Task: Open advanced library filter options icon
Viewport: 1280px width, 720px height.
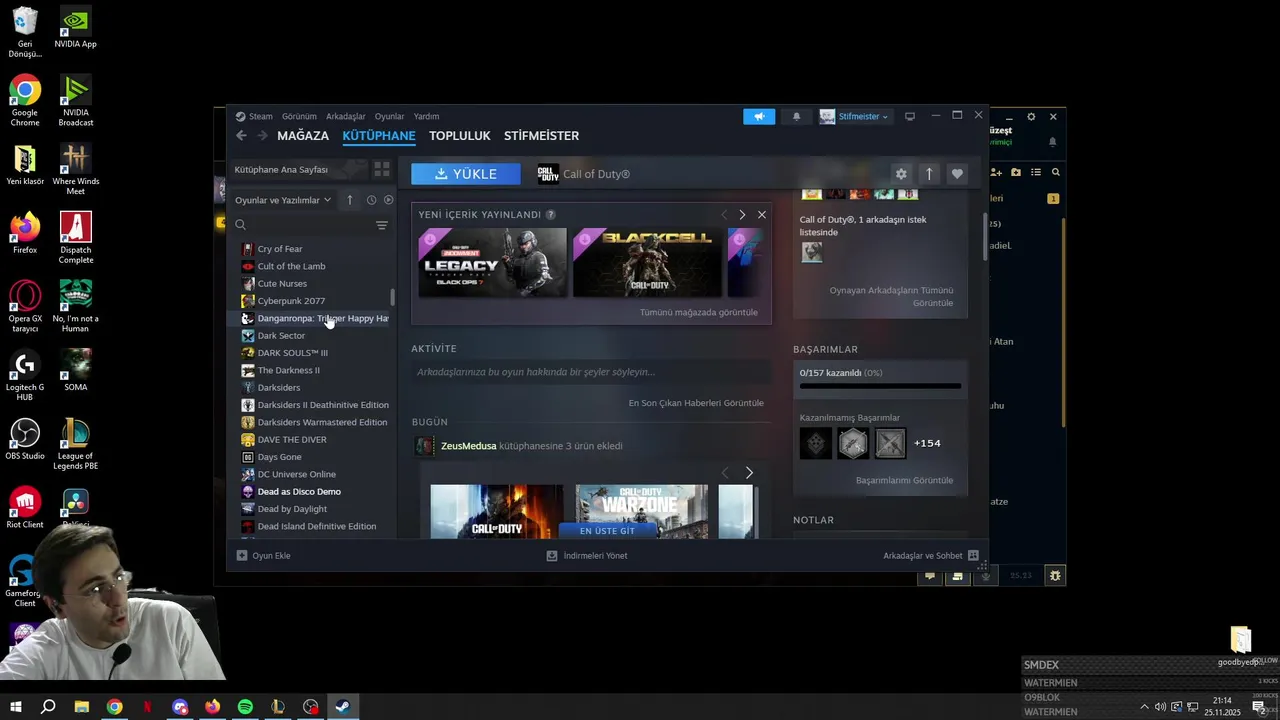Action: tap(381, 225)
